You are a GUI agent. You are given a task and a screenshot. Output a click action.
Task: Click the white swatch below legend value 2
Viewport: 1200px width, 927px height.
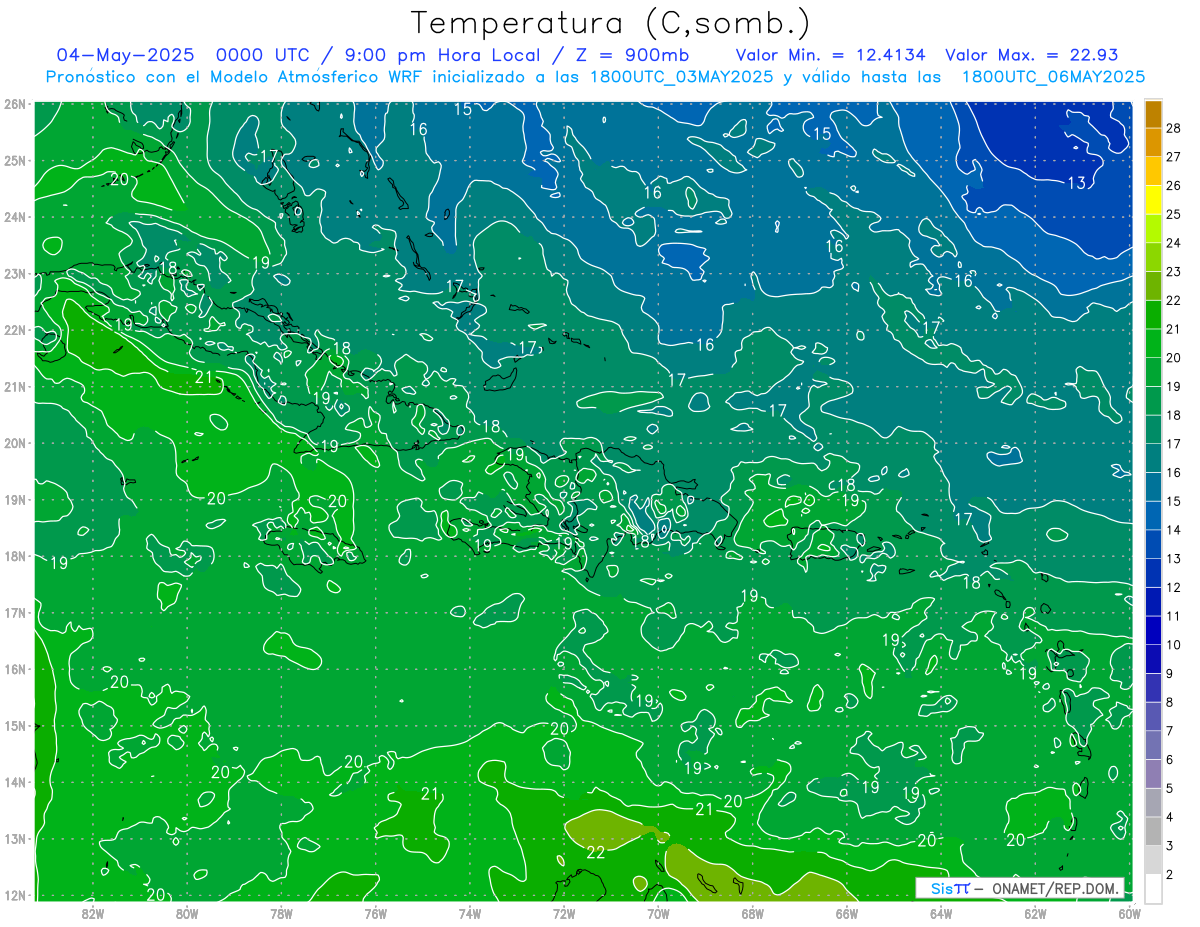[x=1153, y=888]
